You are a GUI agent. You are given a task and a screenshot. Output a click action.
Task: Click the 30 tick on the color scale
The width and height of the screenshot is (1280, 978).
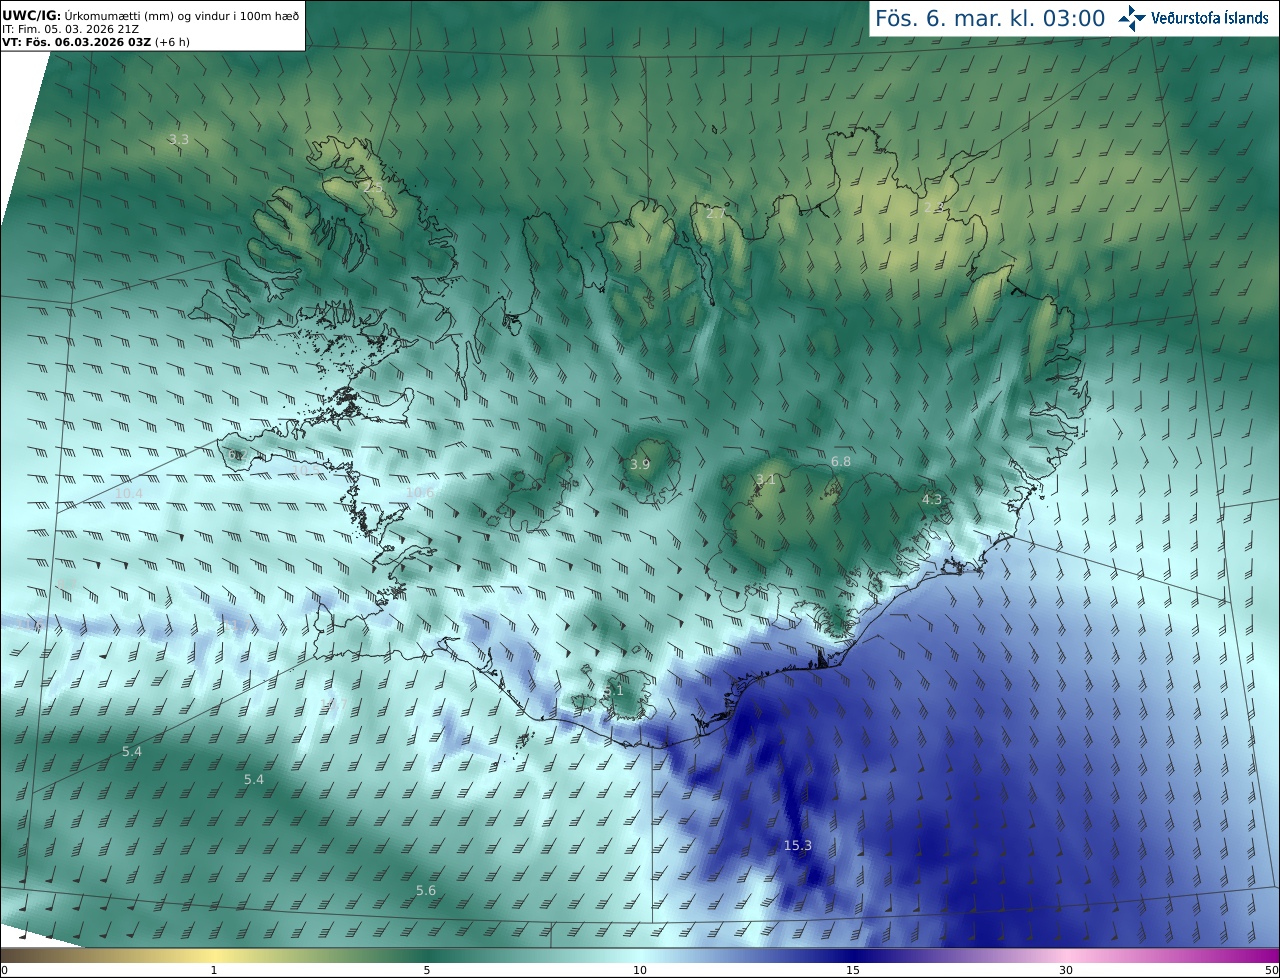pos(1066,971)
